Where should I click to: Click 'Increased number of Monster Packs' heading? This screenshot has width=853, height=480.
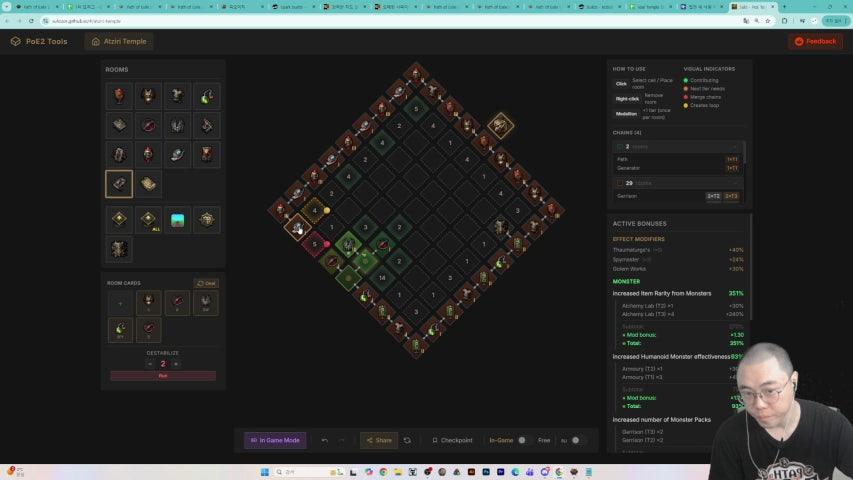point(662,420)
